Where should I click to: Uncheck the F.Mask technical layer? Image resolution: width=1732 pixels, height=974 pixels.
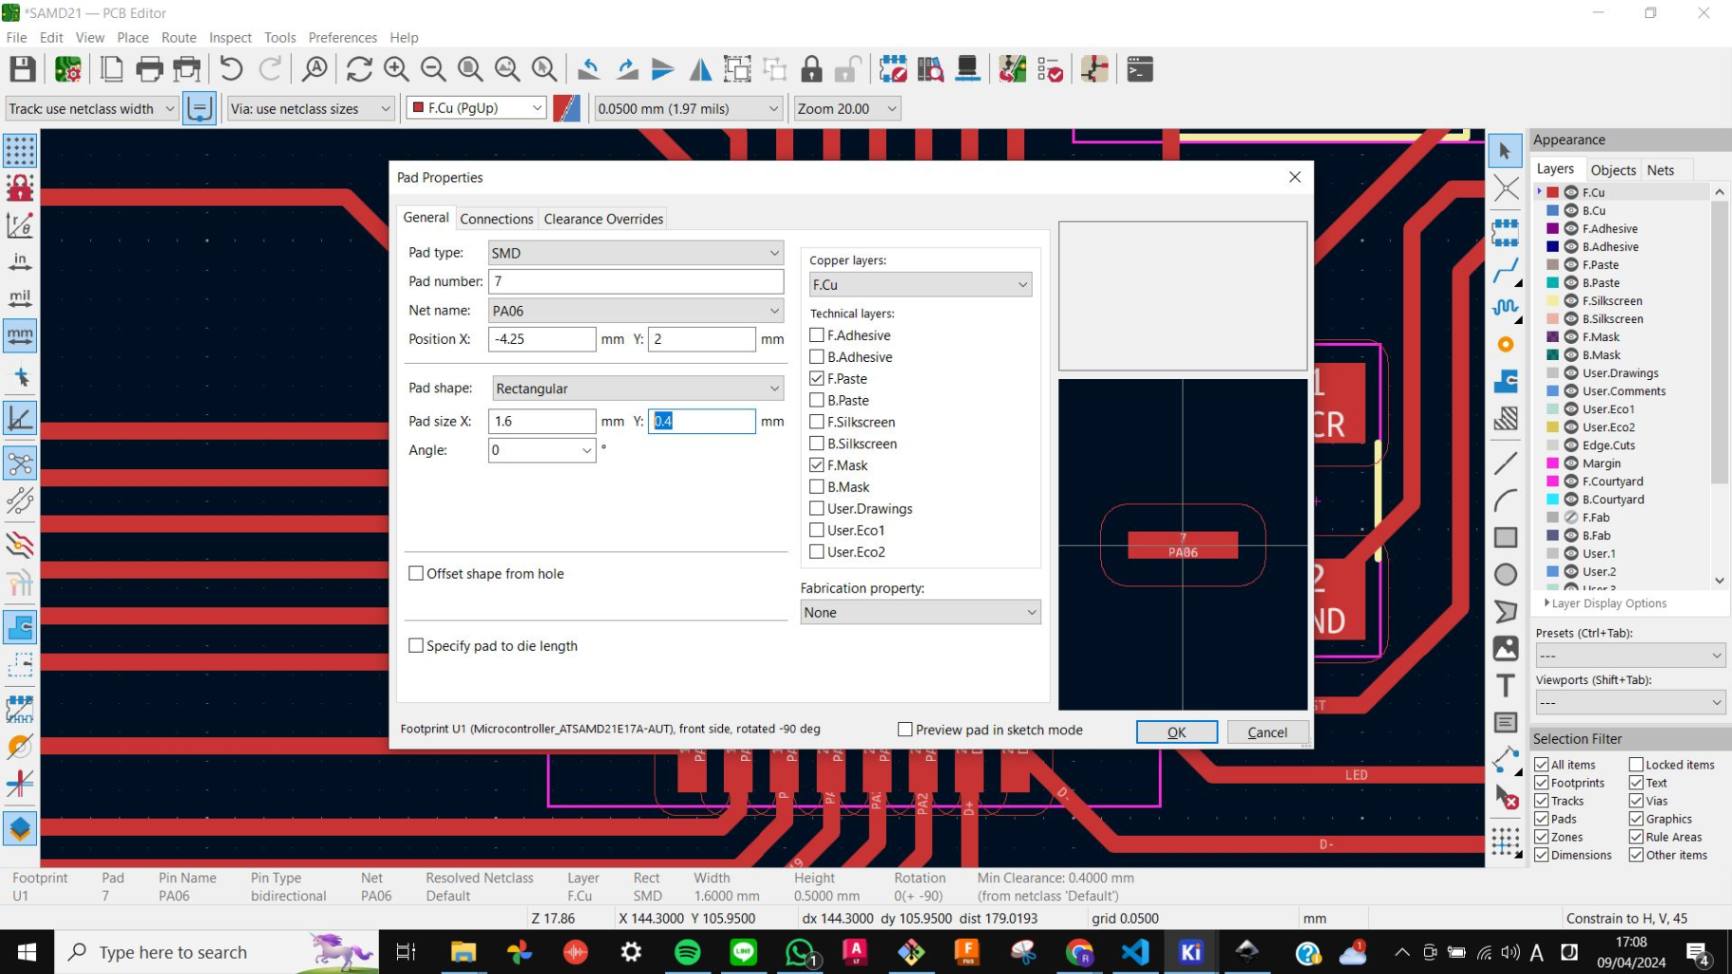pyautogui.click(x=817, y=465)
